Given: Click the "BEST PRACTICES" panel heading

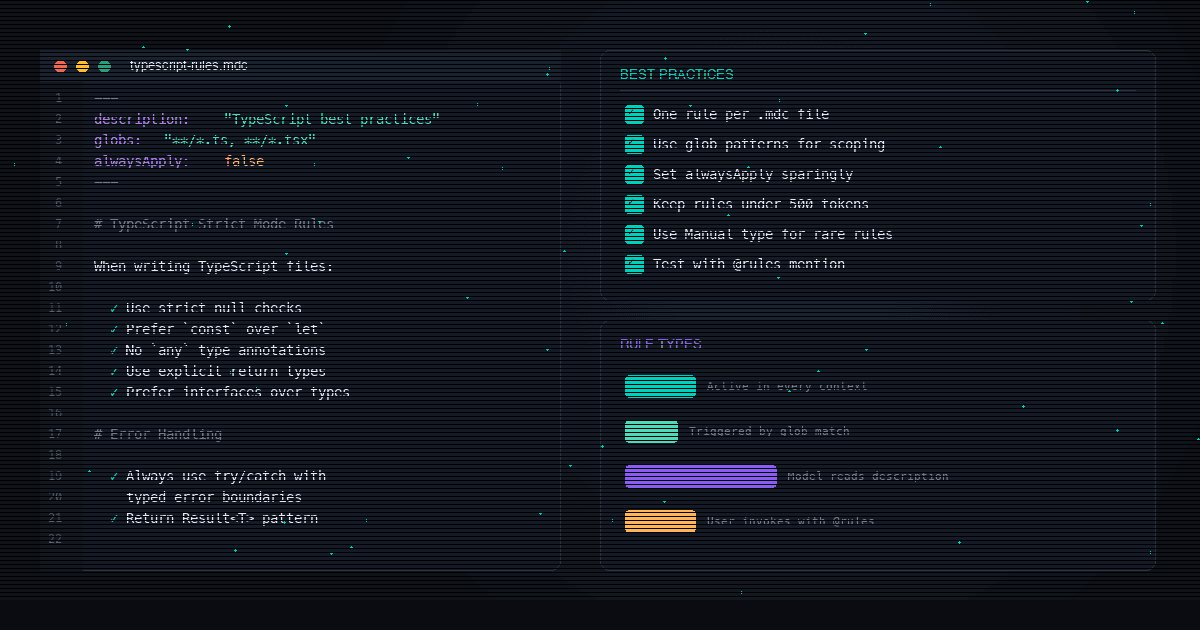Looking at the screenshot, I should pyautogui.click(x=676, y=74).
